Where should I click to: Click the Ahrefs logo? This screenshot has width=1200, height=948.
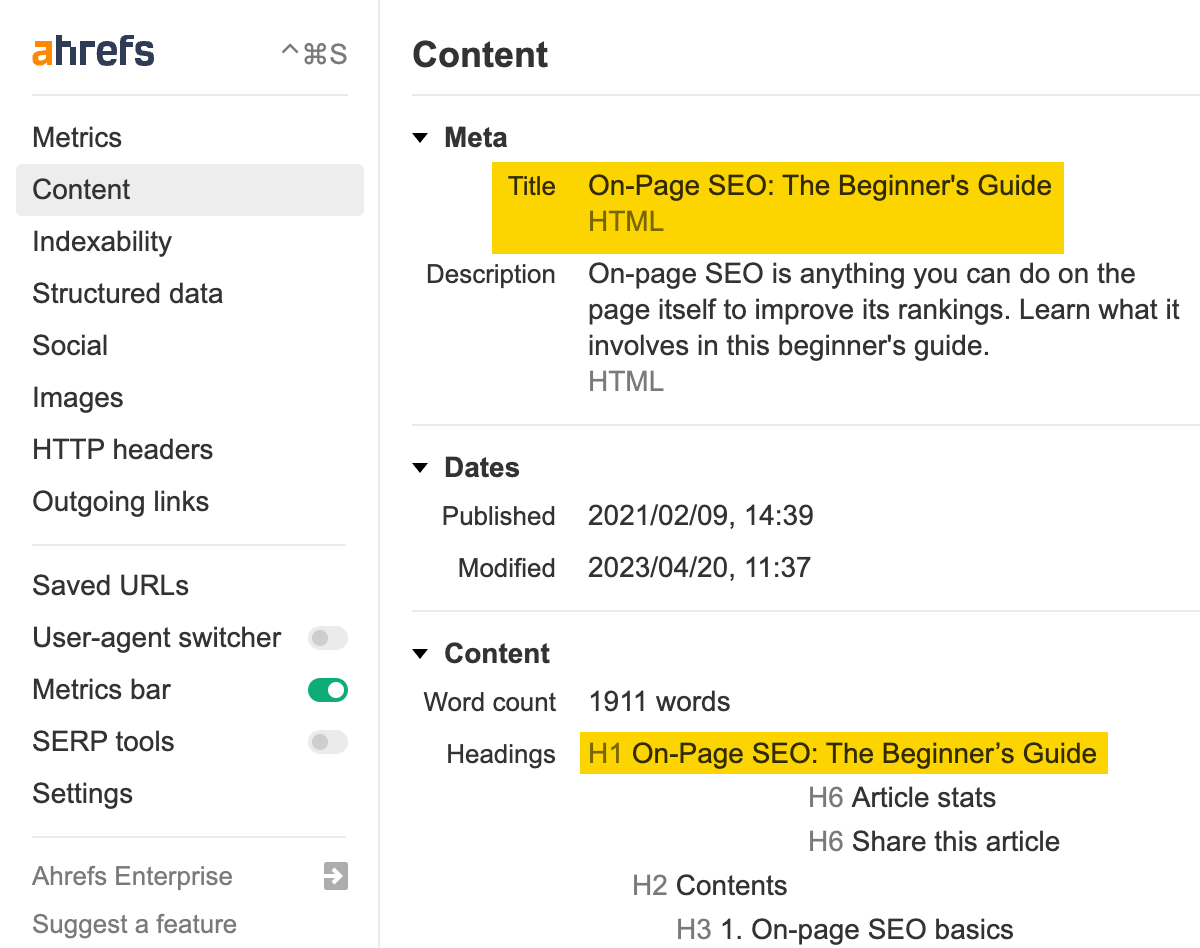click(93, 52)
